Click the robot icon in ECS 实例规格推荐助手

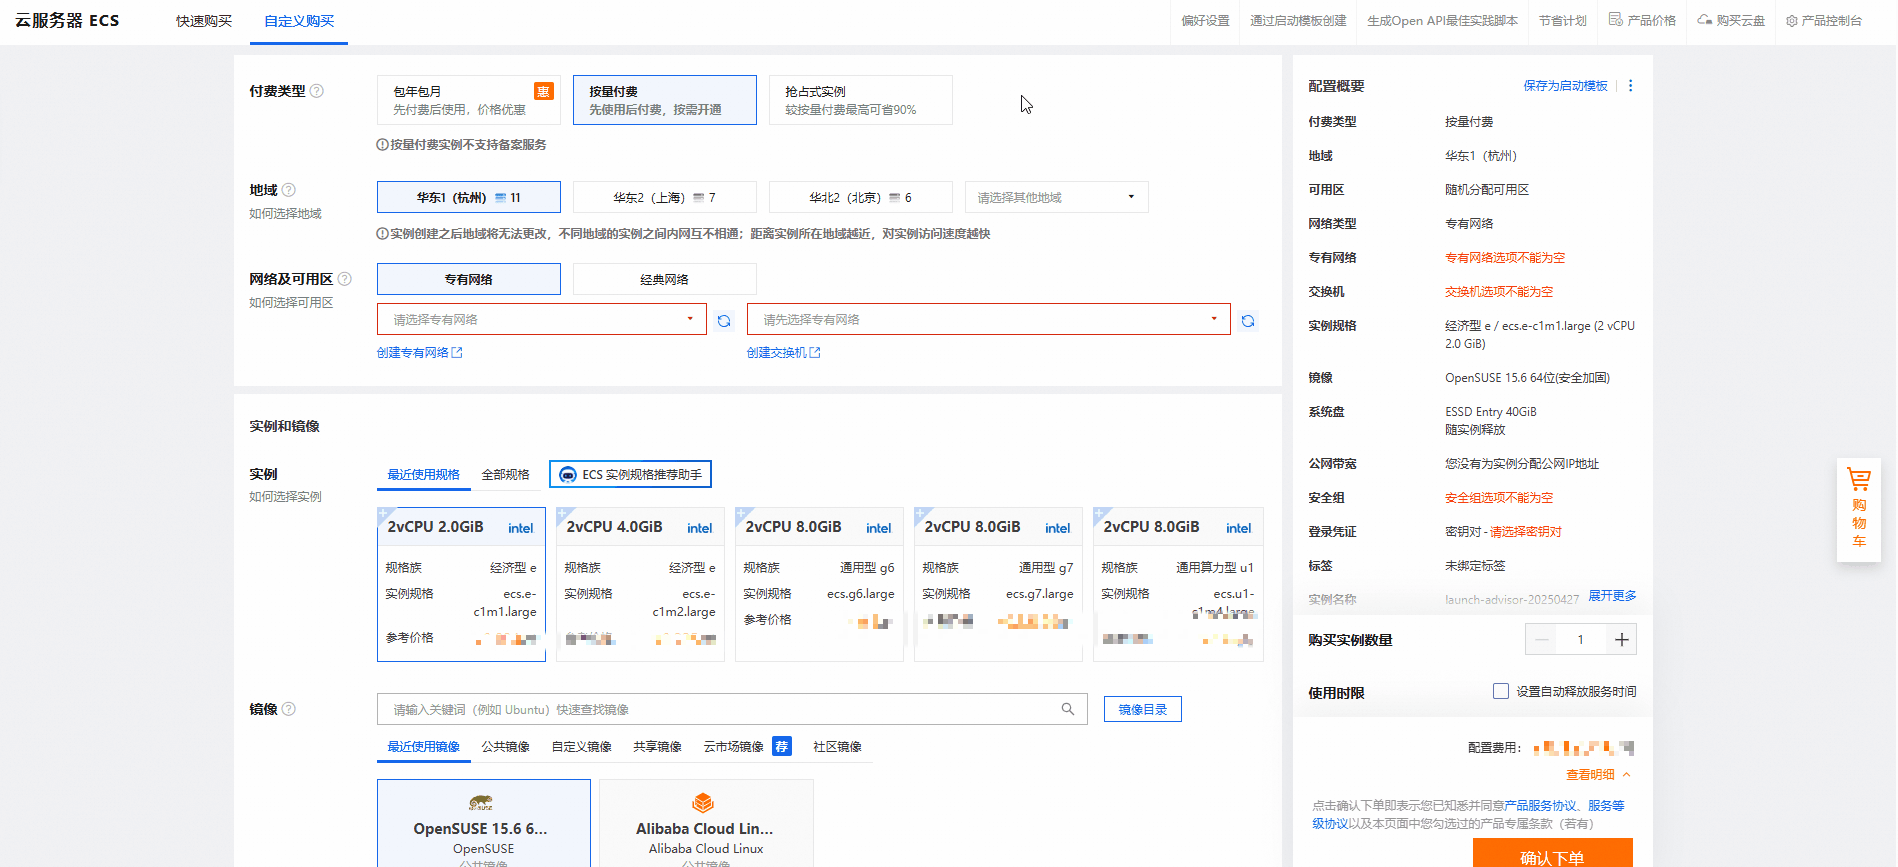(567, 474)
